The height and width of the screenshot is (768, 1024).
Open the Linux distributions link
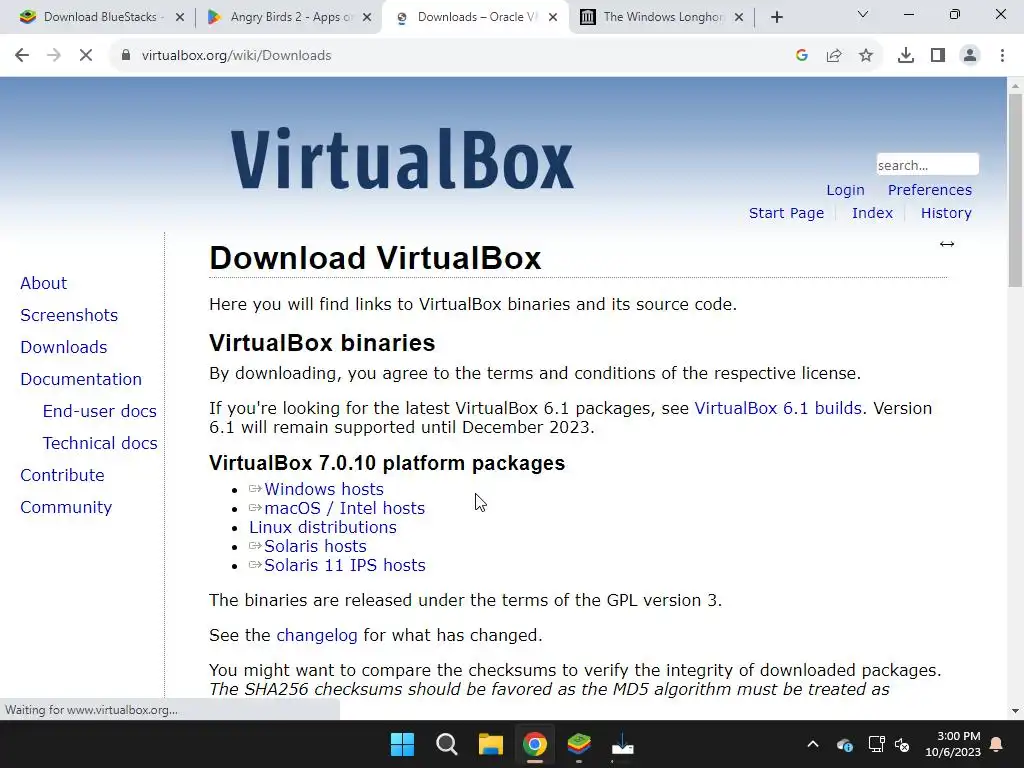click(x=323, y=527)
